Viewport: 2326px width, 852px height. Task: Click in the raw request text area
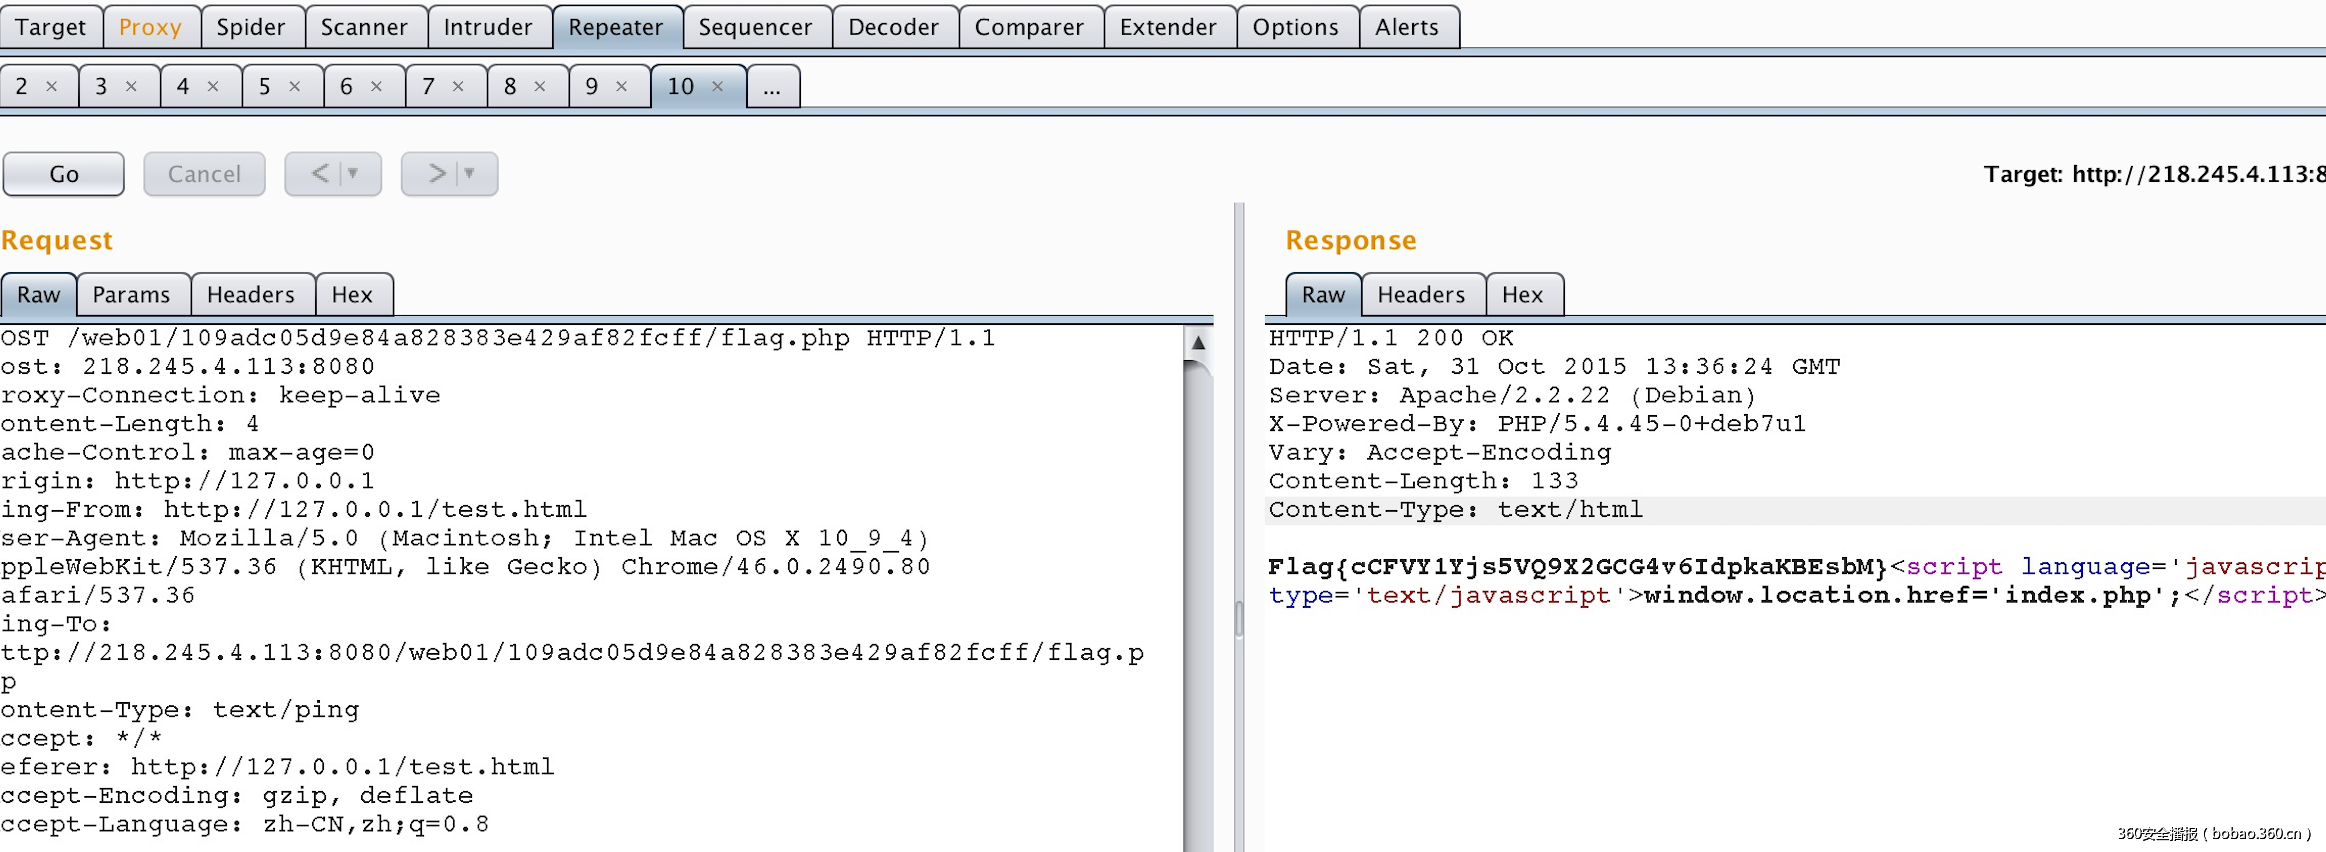pyautogui.click(x=600, y=600)
